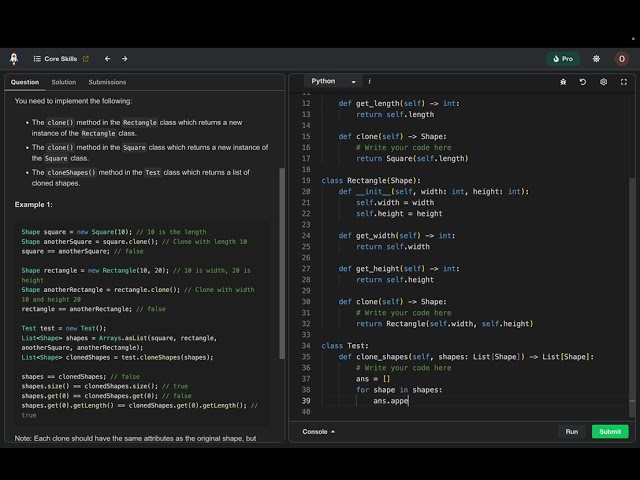Switch to the Submissions tab
This screenshot has width=640, height=480.
tap(107, 82)
